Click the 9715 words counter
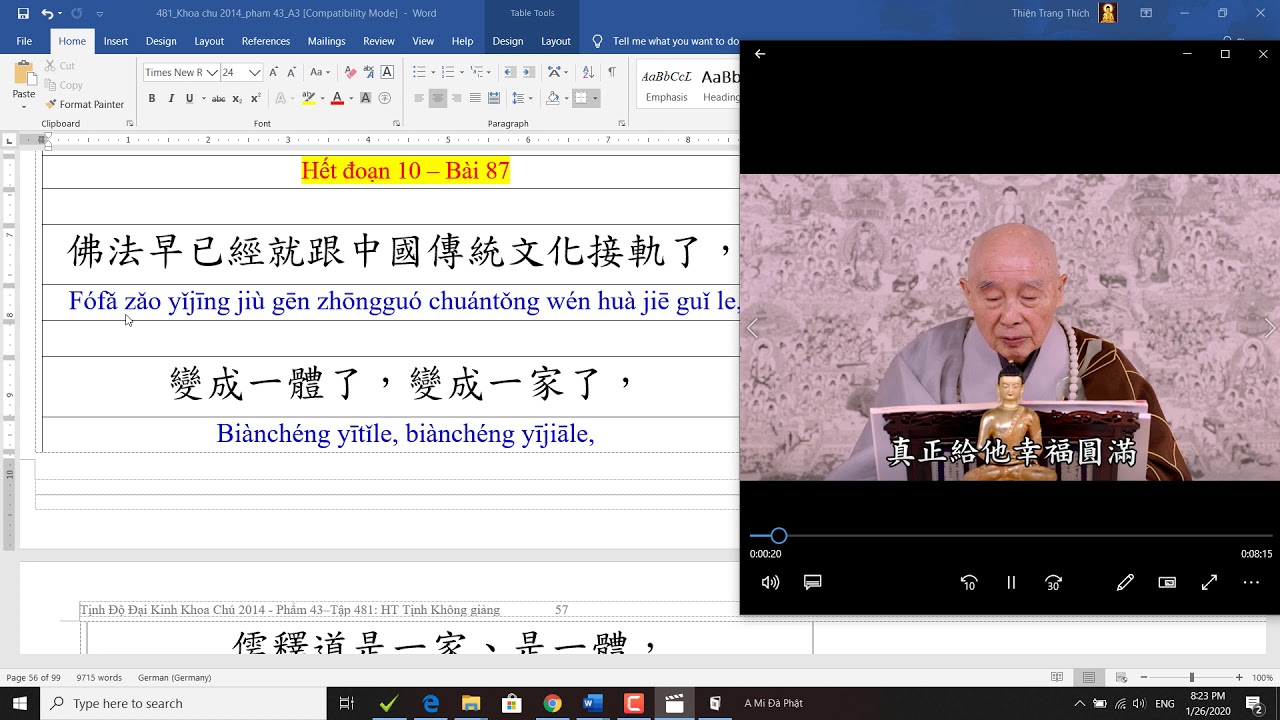 click(99, 677)
